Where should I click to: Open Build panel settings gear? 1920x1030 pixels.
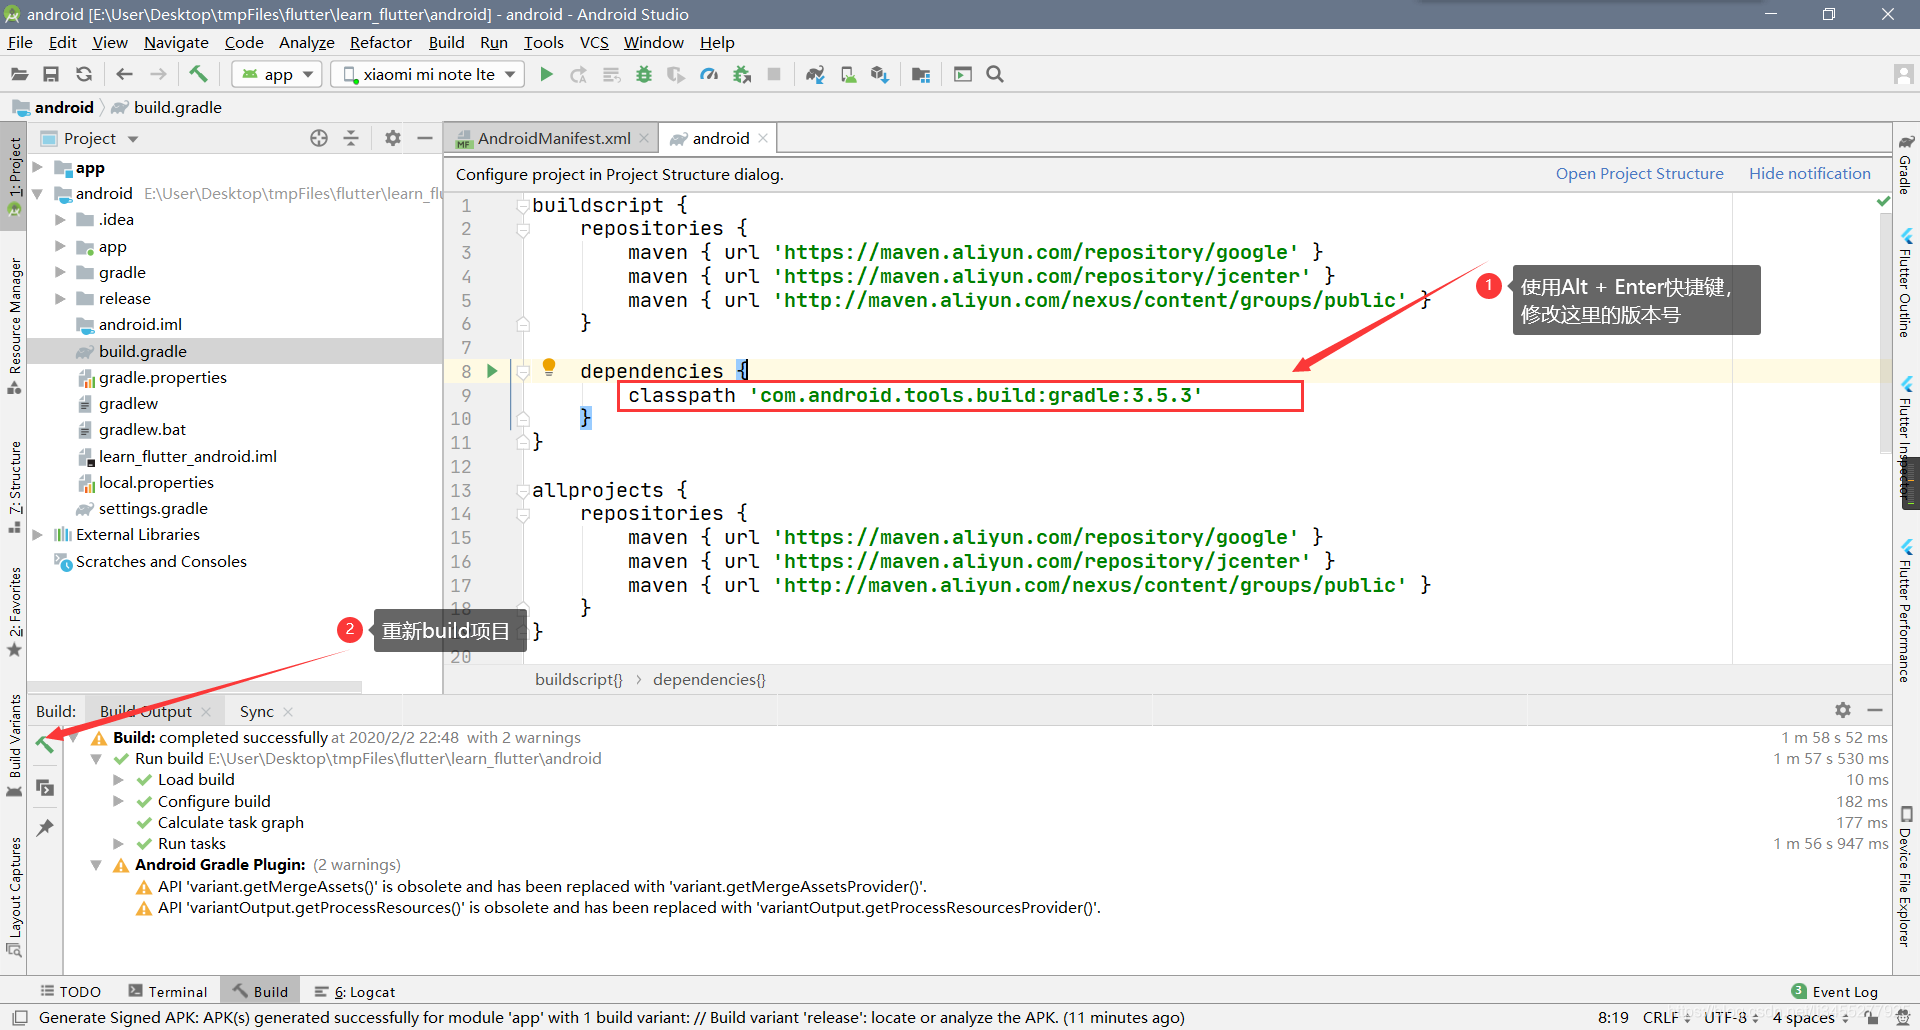tap(1843, 710)
